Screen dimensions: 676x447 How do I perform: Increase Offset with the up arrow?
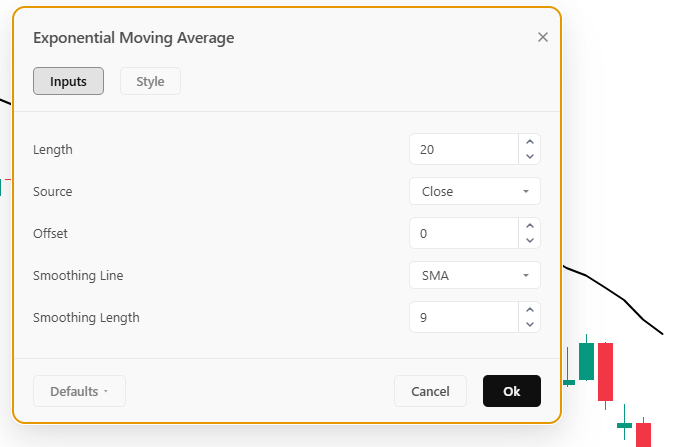[x=530, y=226]
